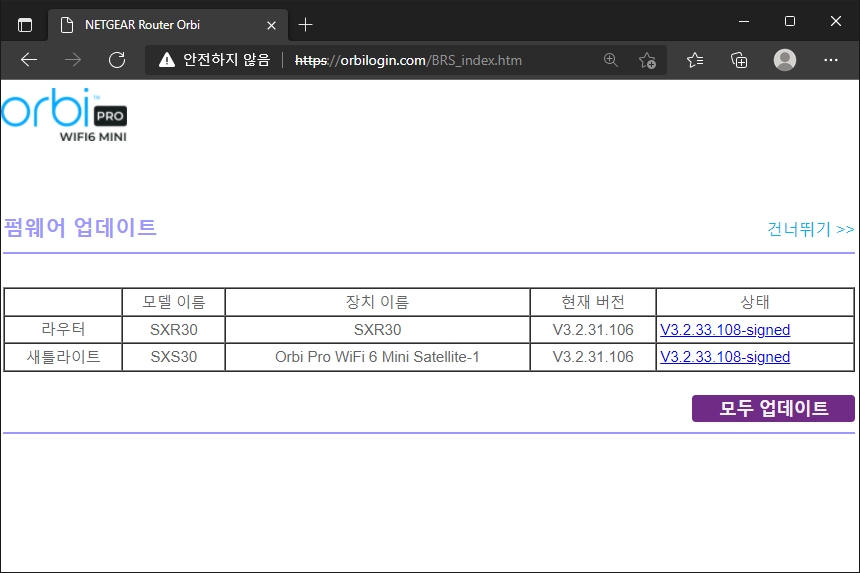Open satellite firmware V3.2.33.108-signed link
Image resolution: width=860 pixels, height=573 pixels.
[x=725, y=357]
